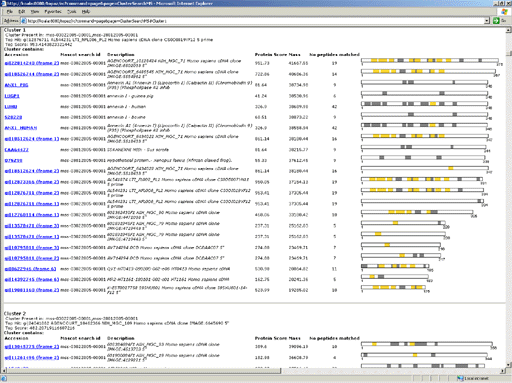Open the Xenopus laevis hypothetical protein accession link
This screenshot has height=383, width=512.
(13, 160)
